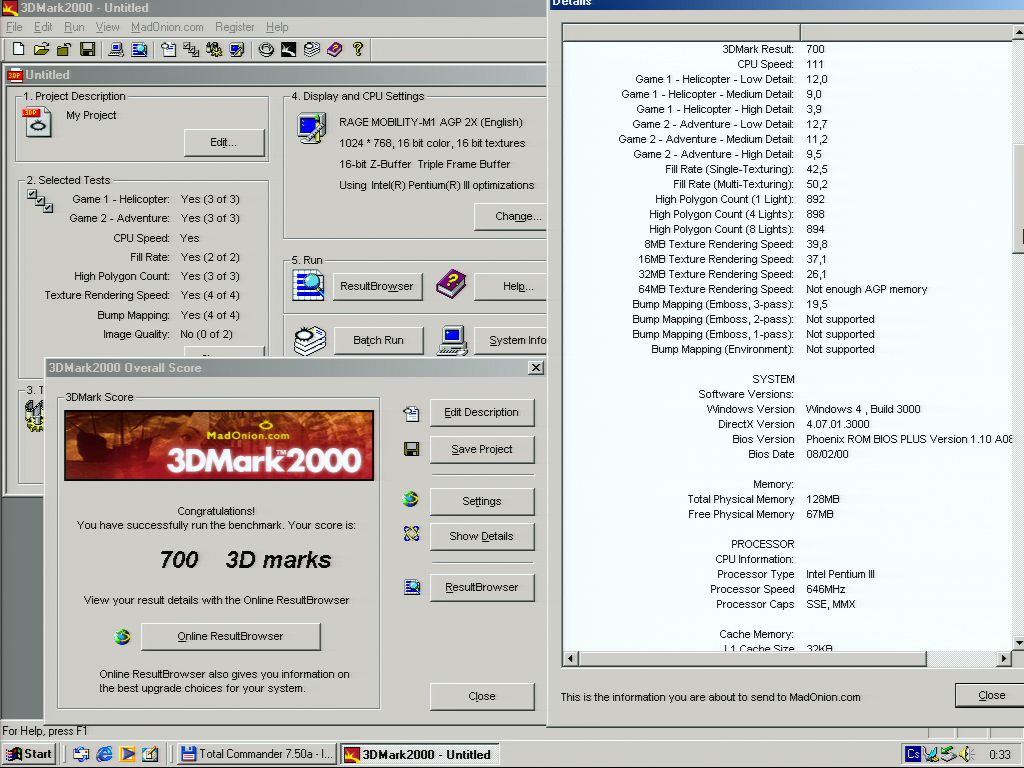Click the Edit description toolbar icon

[168, 49]
